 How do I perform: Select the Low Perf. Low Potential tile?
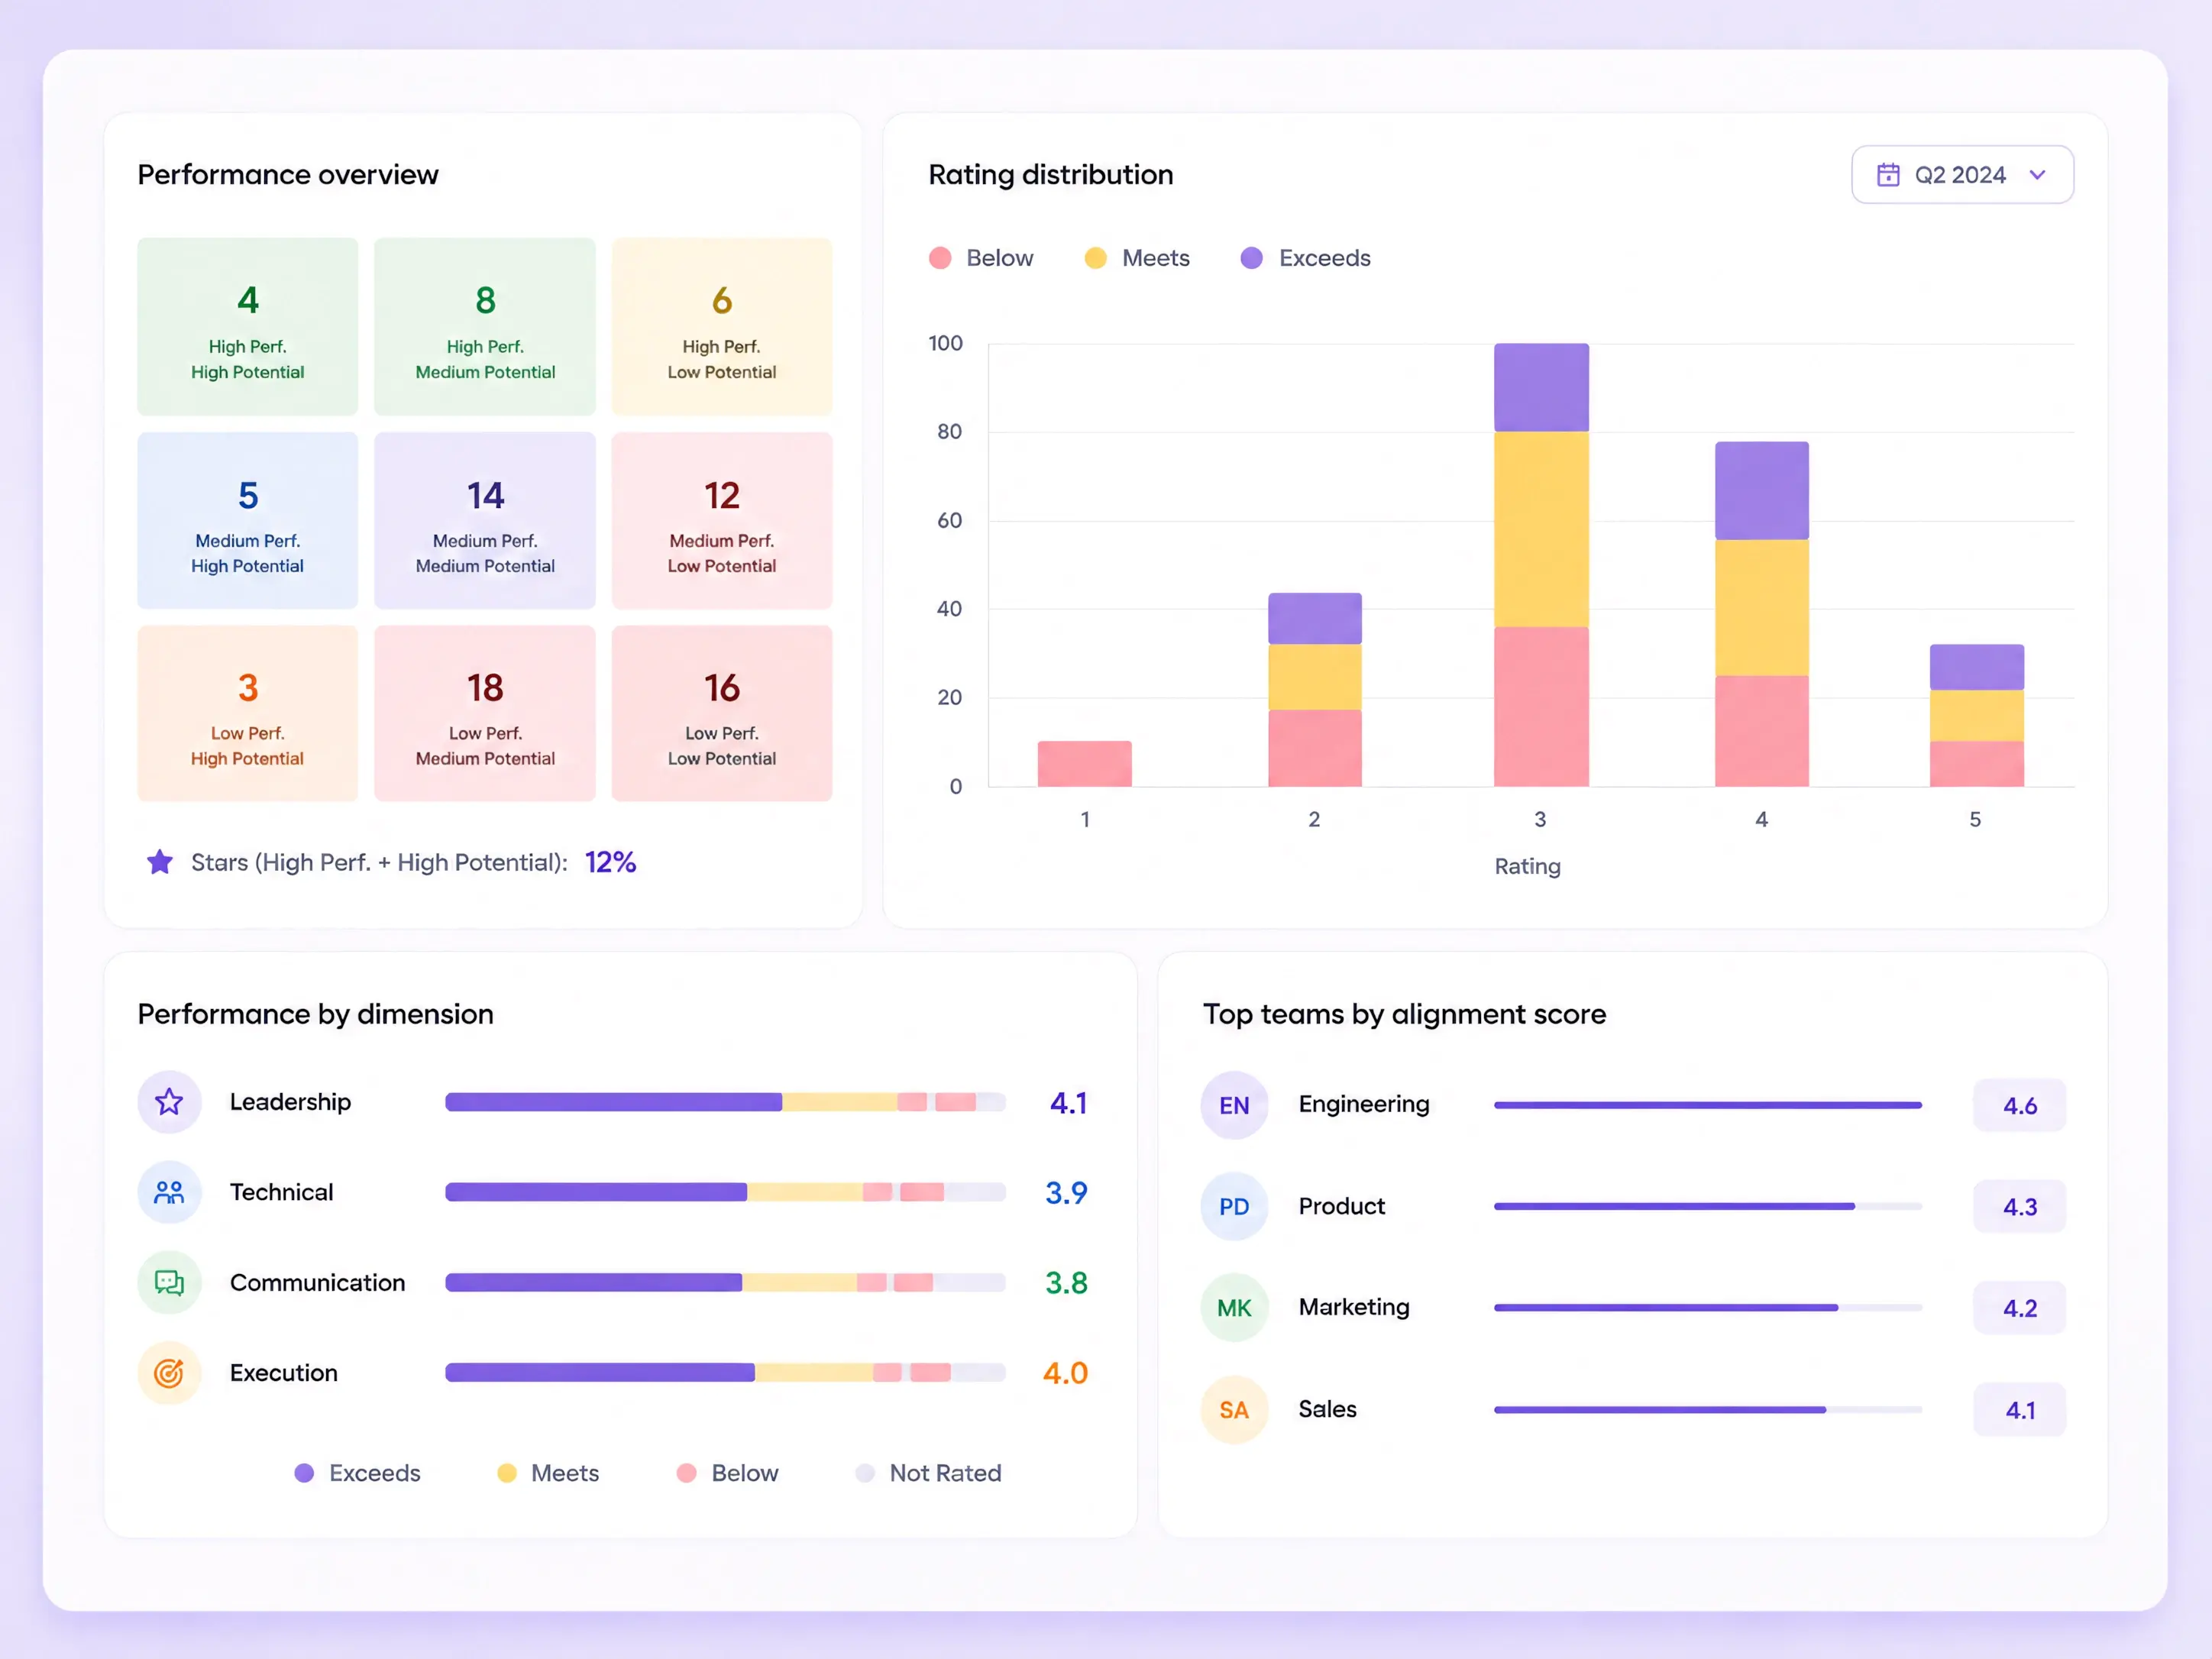coord(722,713)
